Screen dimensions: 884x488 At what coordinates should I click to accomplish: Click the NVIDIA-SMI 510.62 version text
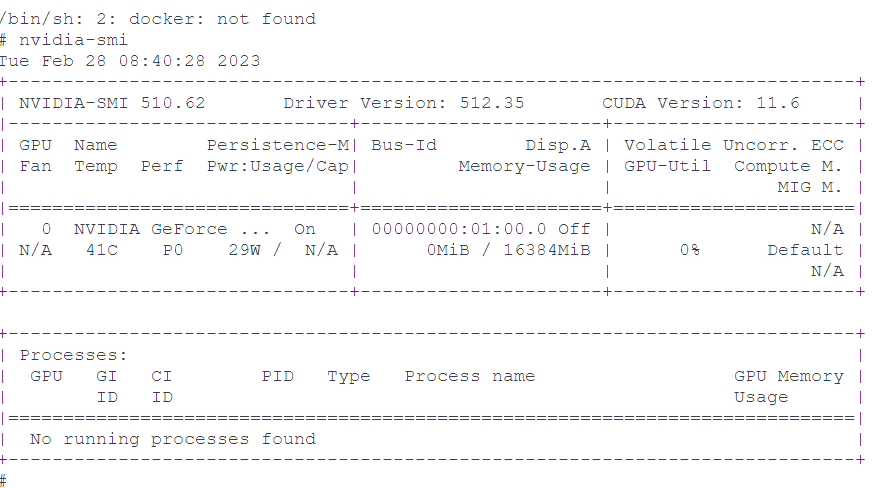point(112,103)
